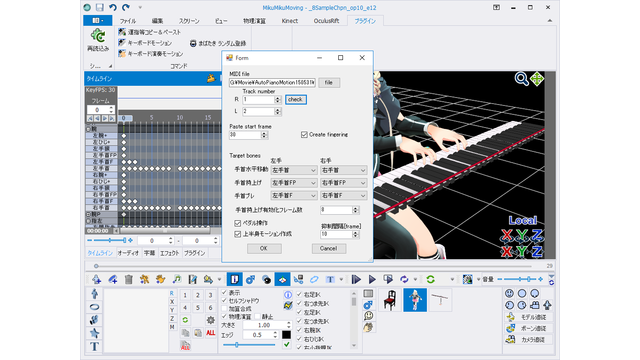Click the black edge color swatch

287,335
